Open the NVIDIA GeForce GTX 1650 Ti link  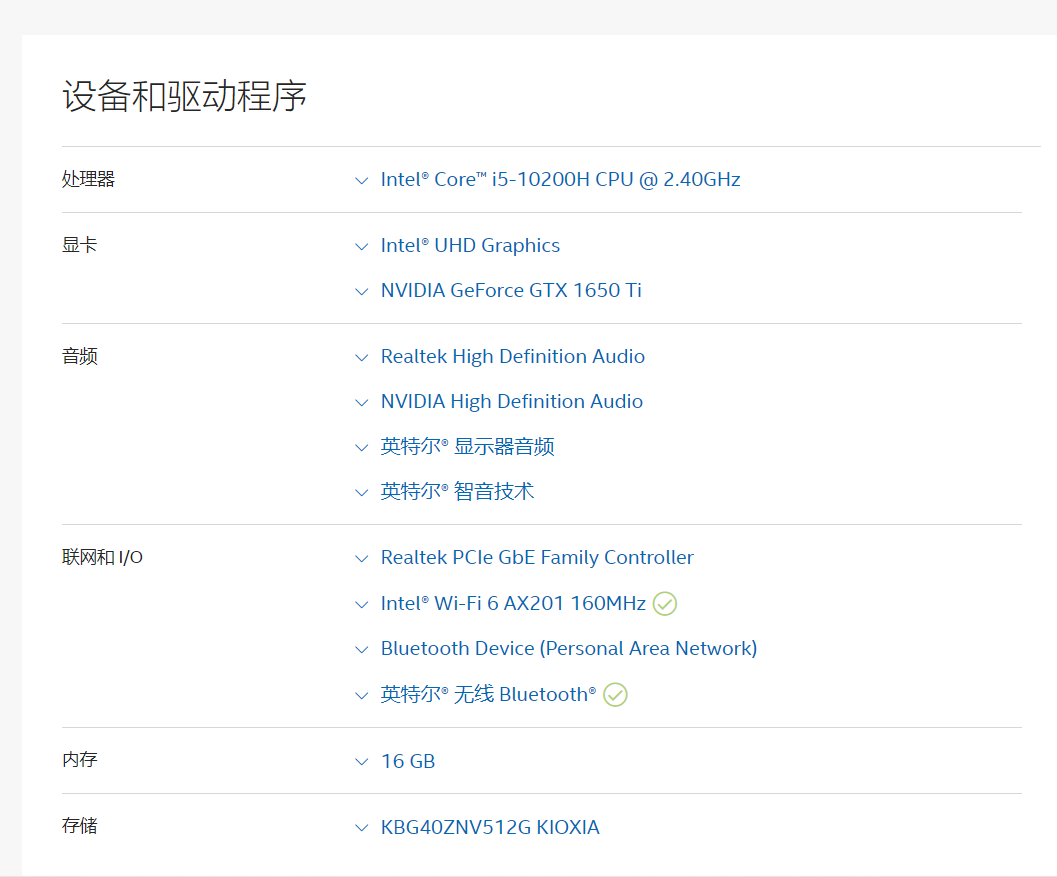click(511, 290)
